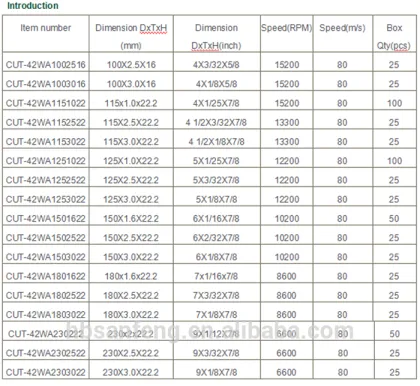This screenshot has height=386, width=420.
Task: Select dimension cell 115x1.0x22.2
Action: tap(131, 103)
